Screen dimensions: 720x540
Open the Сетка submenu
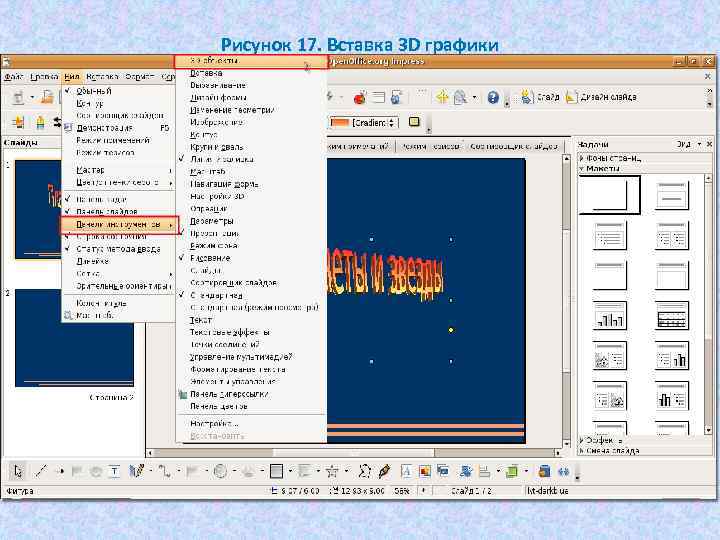point(118,274)
